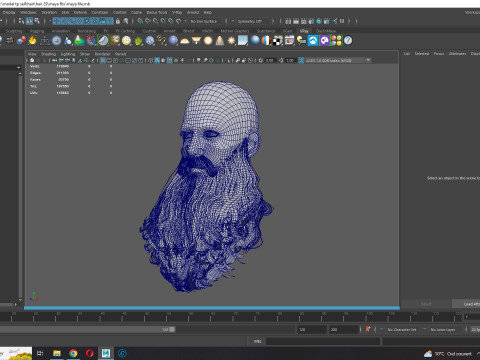Open the No Anim Layer dropdown

(x=443, y=330)
